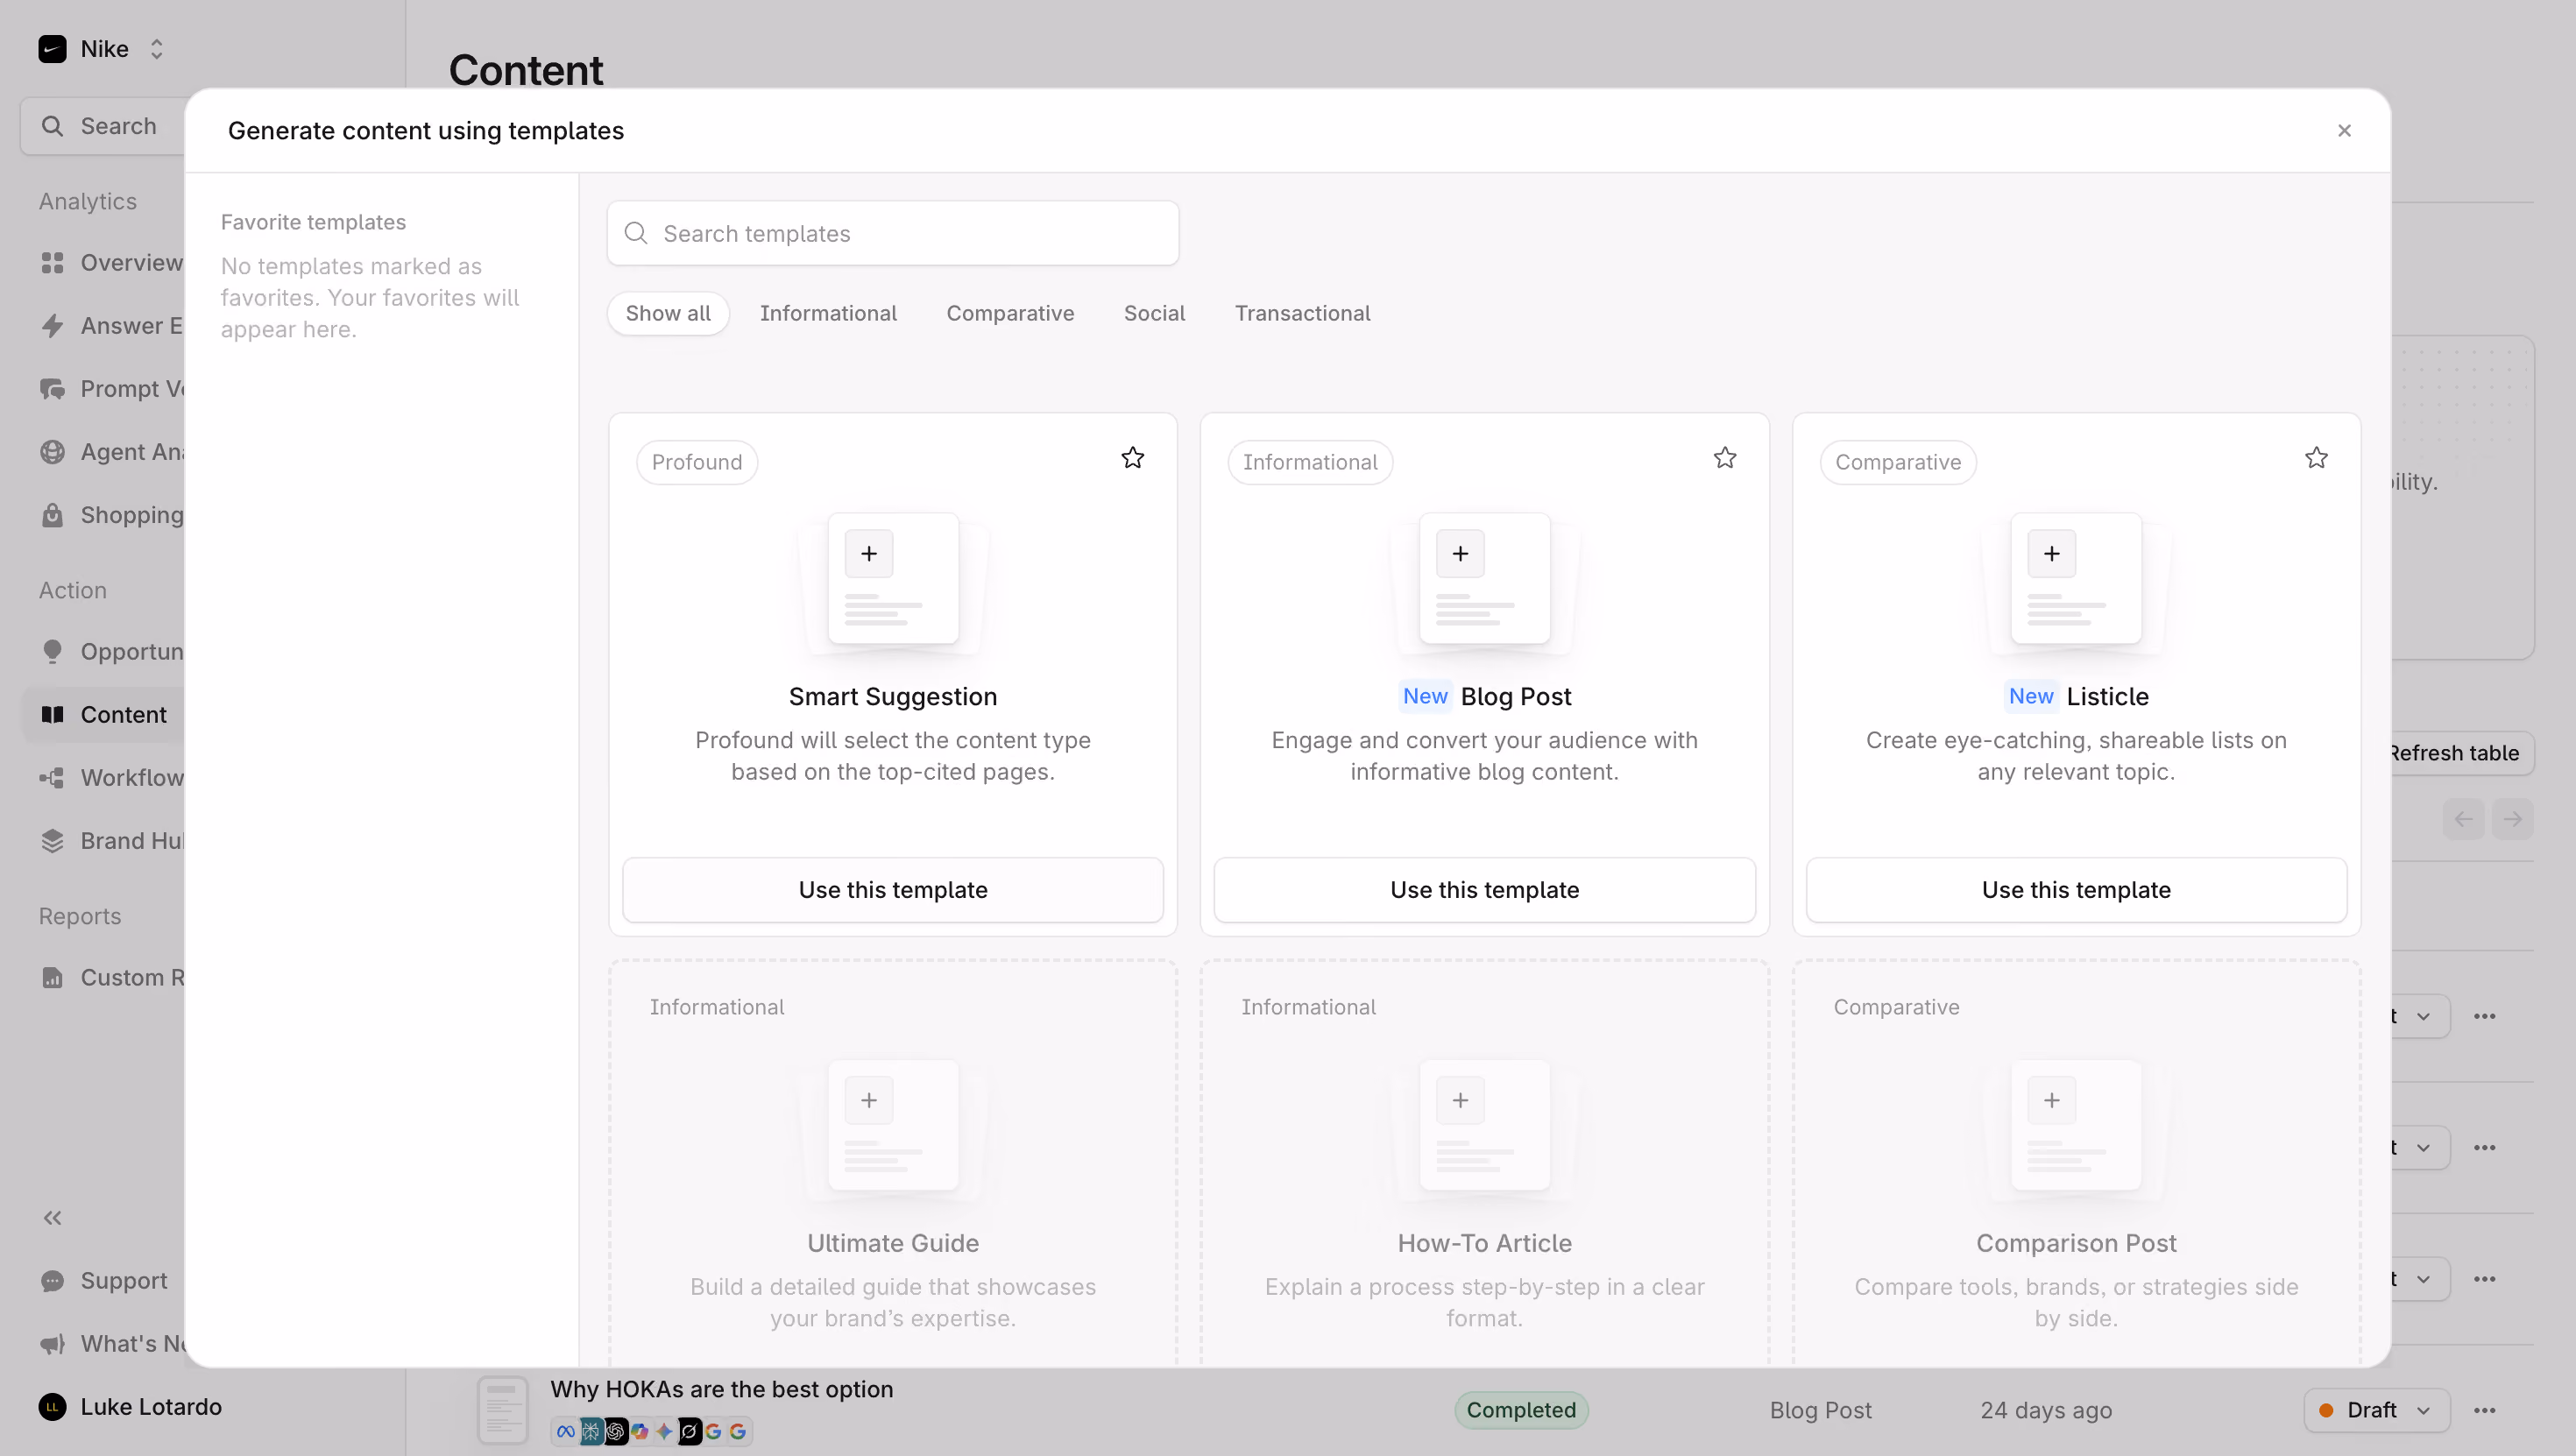This screenshot has width=2576, height=1456.
Task: Open Answer Engine lightning icon
Action: pos(52,326)
